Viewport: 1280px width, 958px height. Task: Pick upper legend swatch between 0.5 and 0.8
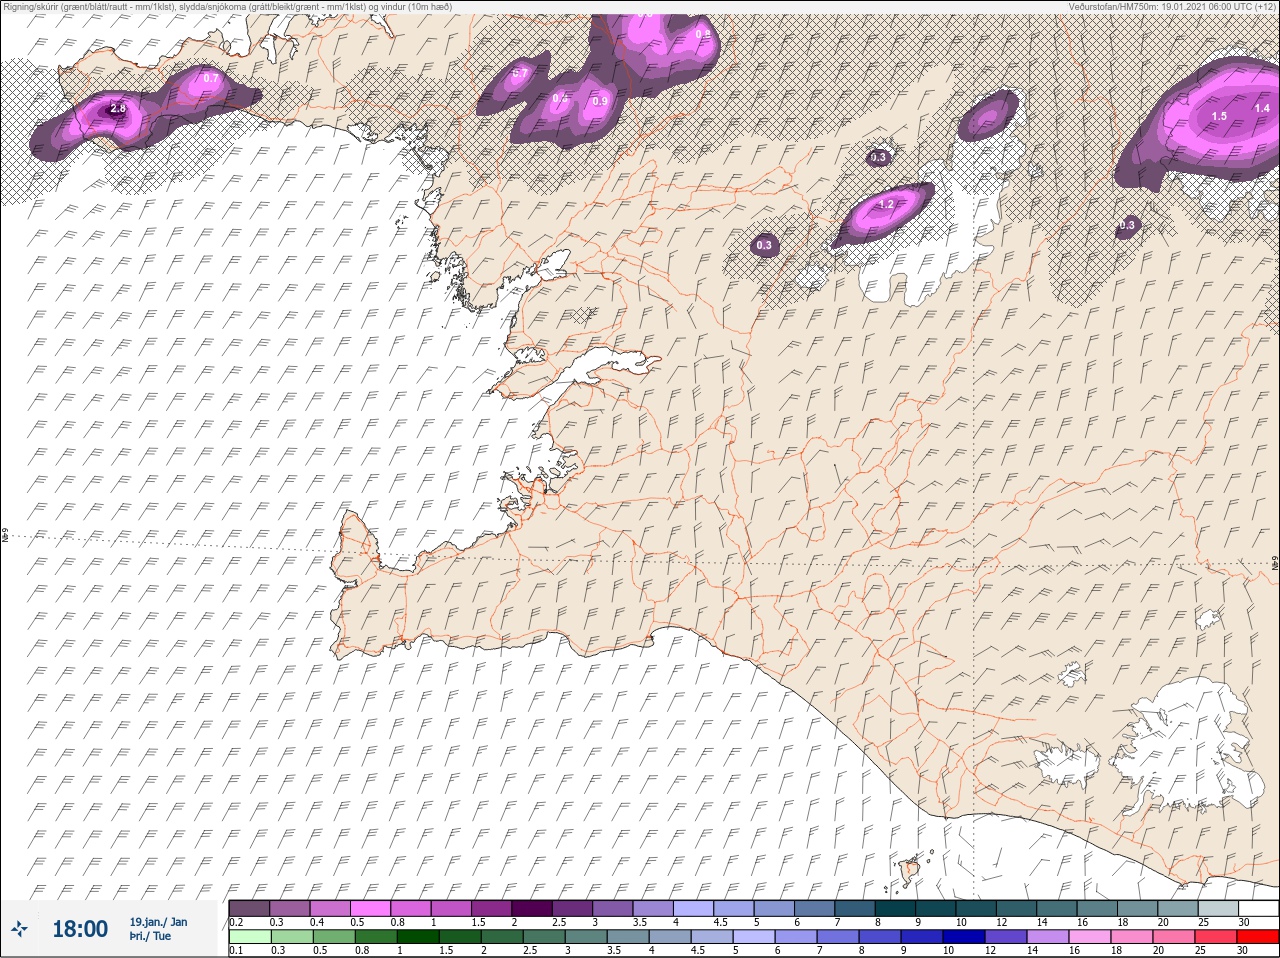(x=372, y=908)
